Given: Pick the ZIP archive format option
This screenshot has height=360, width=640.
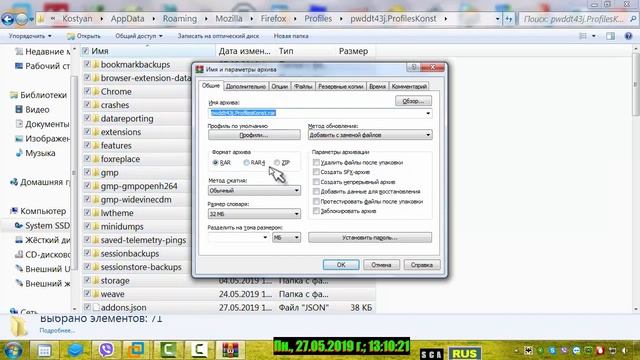Looking at the screenshot, I should (x=277, y=162).
